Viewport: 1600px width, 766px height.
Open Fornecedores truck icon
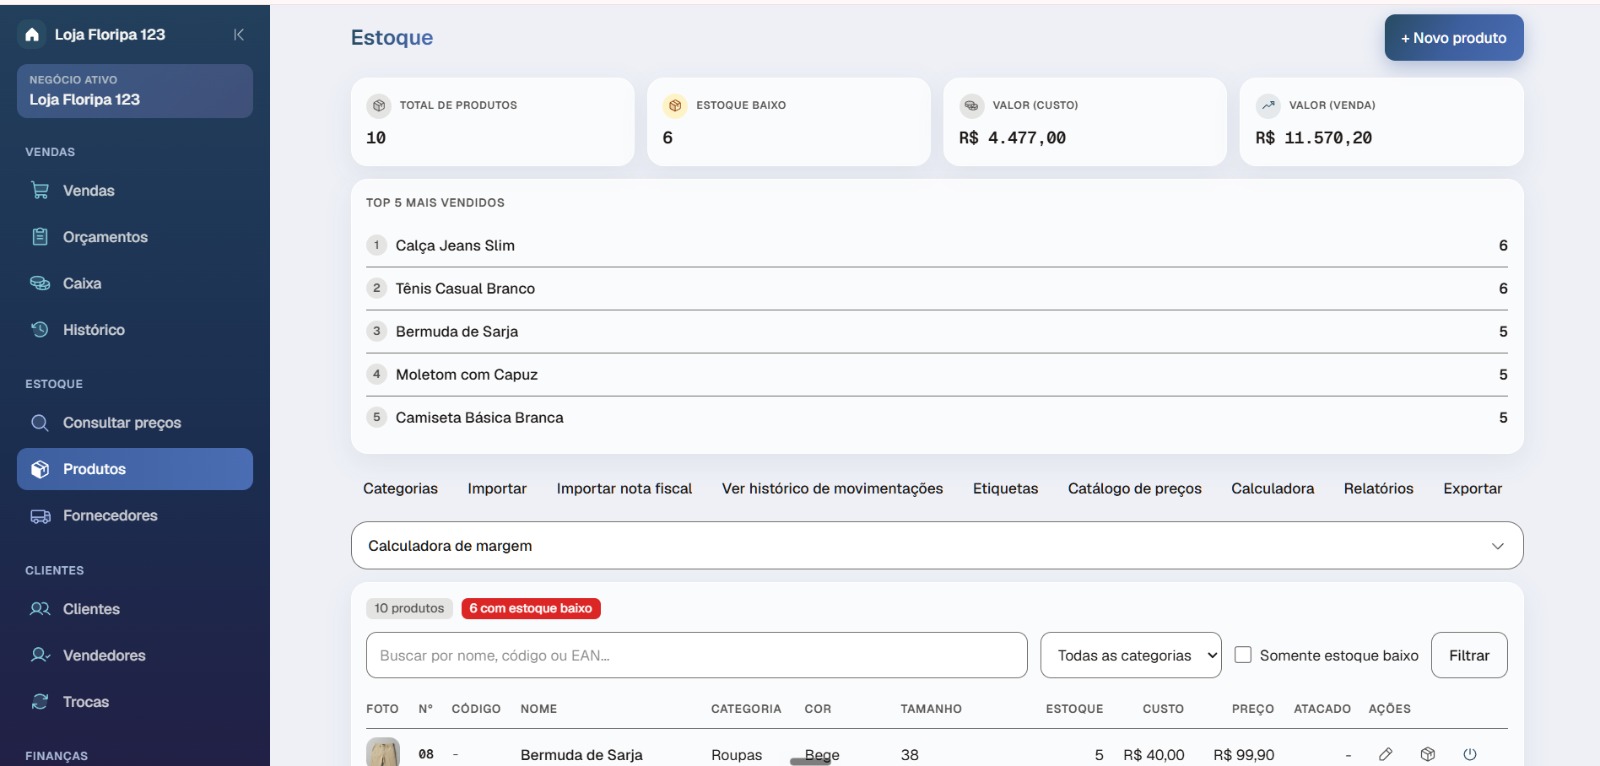(40, 516)
